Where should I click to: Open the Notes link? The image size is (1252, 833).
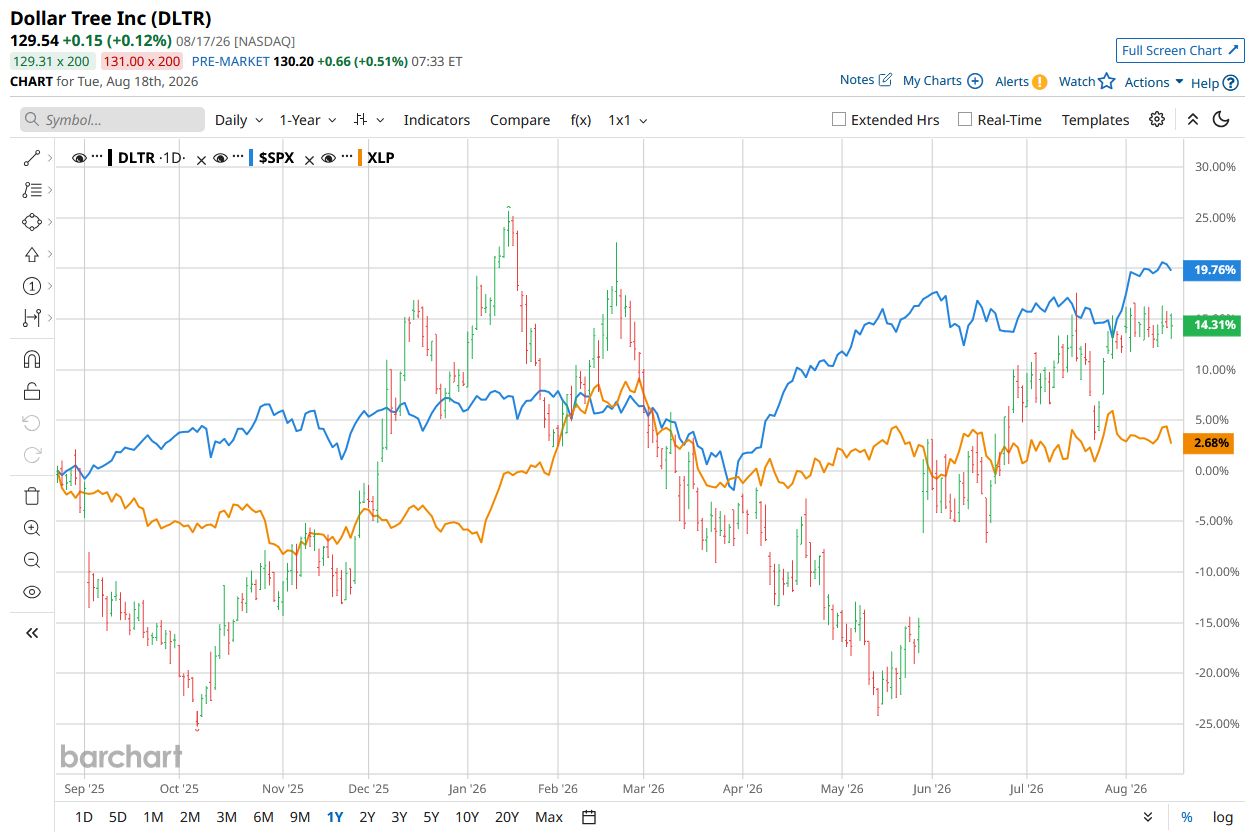pos(866,80)
